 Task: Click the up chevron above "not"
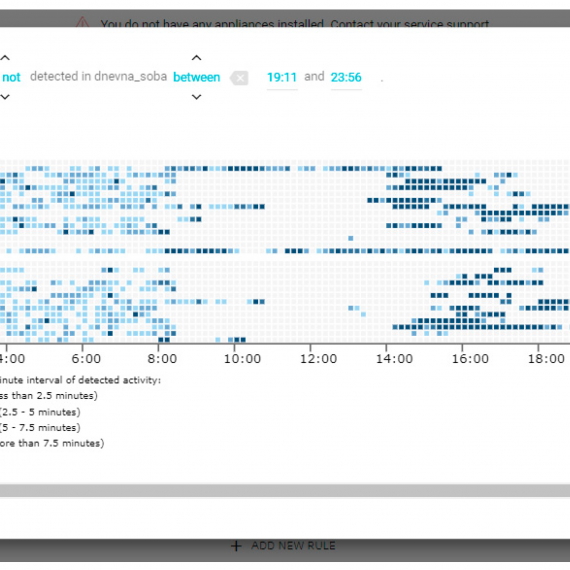5,58
